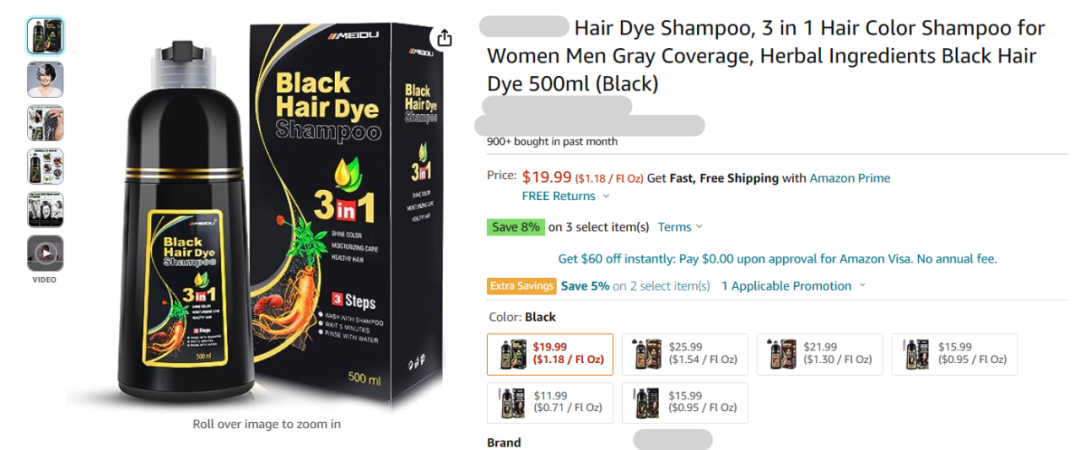Expand the FREE Returns chevron
This screenshot has width=1080, height=450.
click(606, 196)
